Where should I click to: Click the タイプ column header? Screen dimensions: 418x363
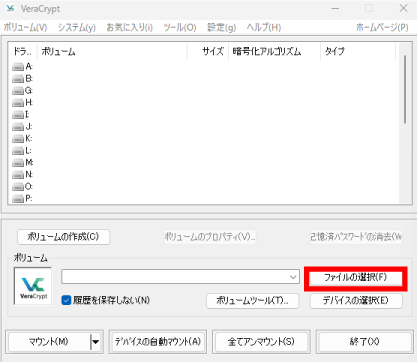click(358, 52)
